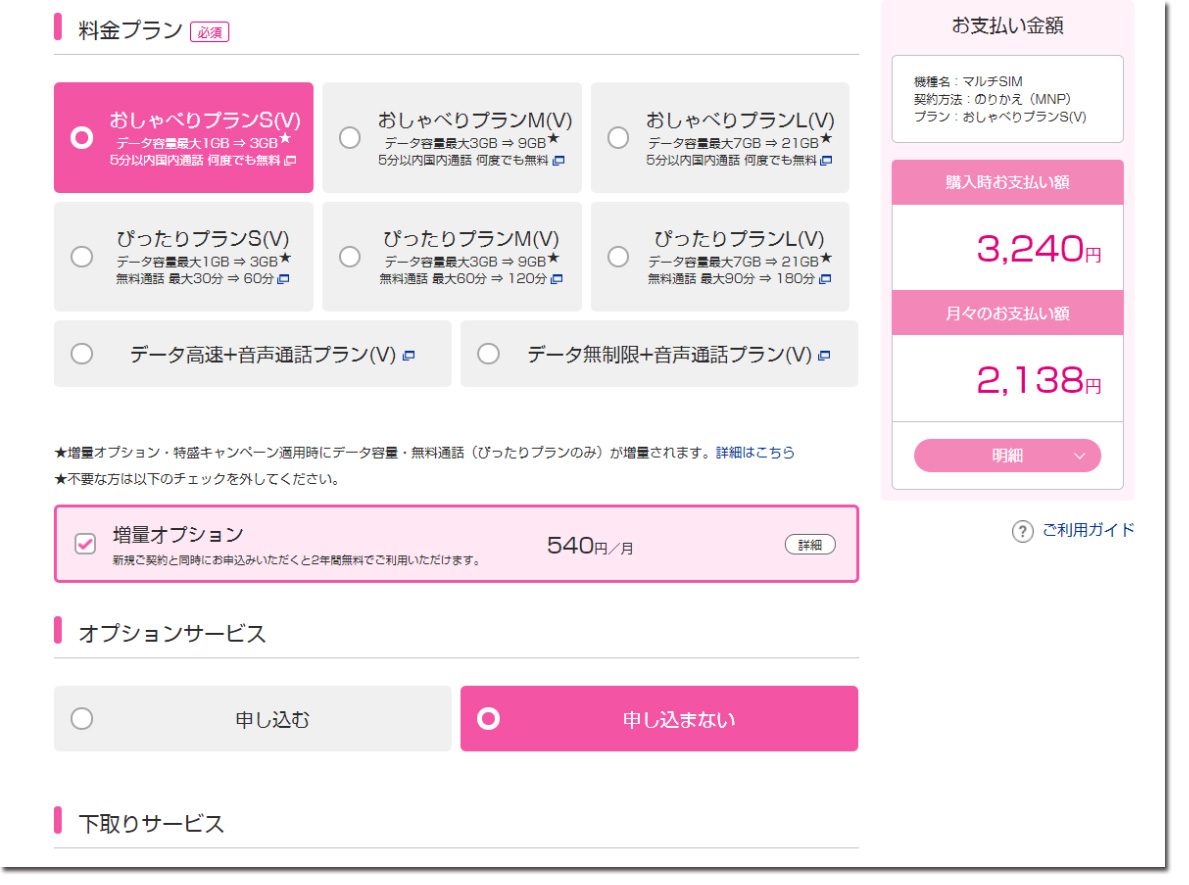Open external link icon on ぴったりプランM(V)
Image resolution: width=1189 pixels, height=885 pixels.
[x=557, y=279]
